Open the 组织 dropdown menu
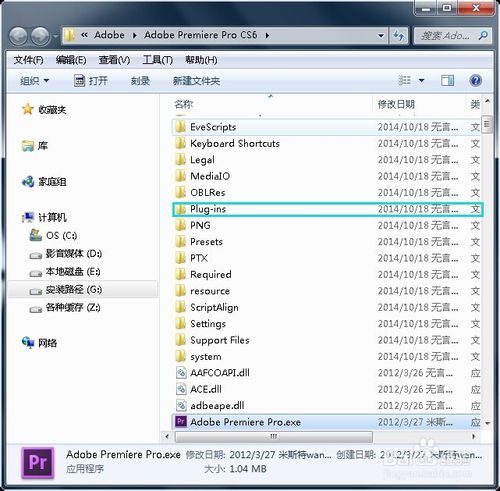This screenshot has width=500, height=491. [x=34, y=81]
